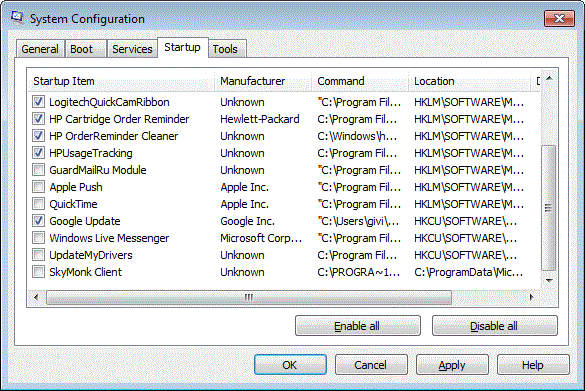This screenshot has height=391, width=585.
Task: Enable the Apple Push checkbox
Action: coord(38,187)
